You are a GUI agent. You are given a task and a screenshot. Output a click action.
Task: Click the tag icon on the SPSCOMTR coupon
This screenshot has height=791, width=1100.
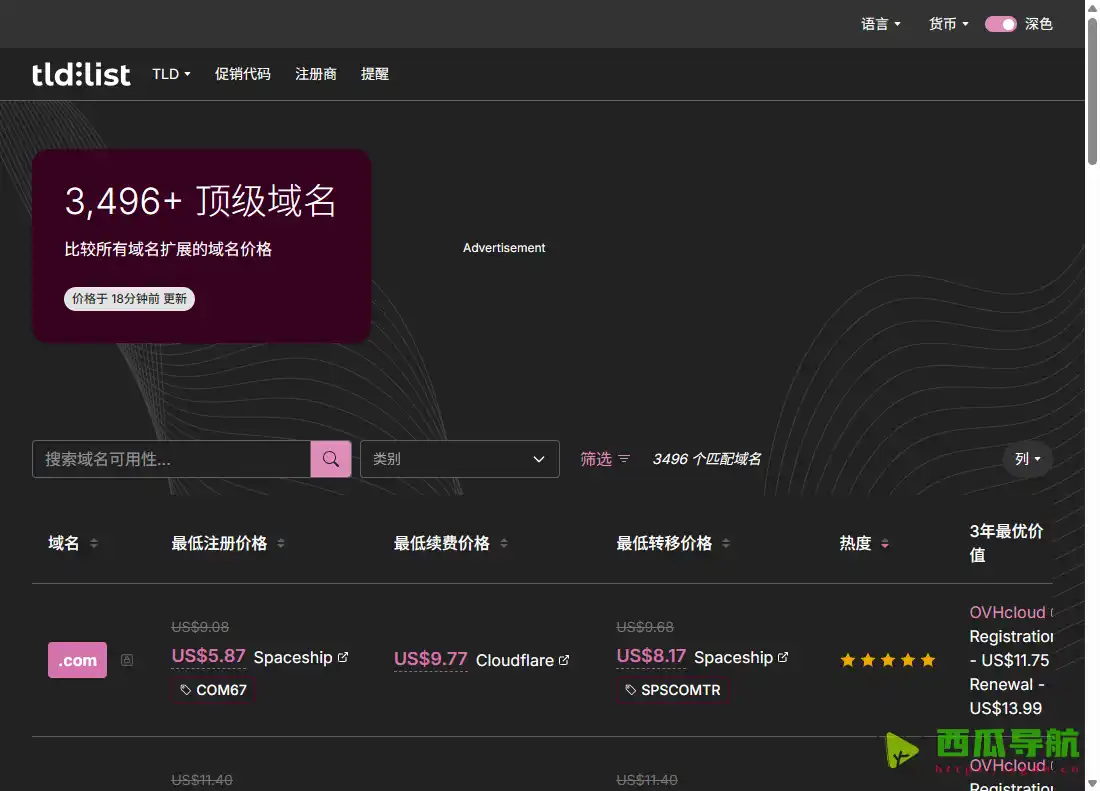coord(631,690)
